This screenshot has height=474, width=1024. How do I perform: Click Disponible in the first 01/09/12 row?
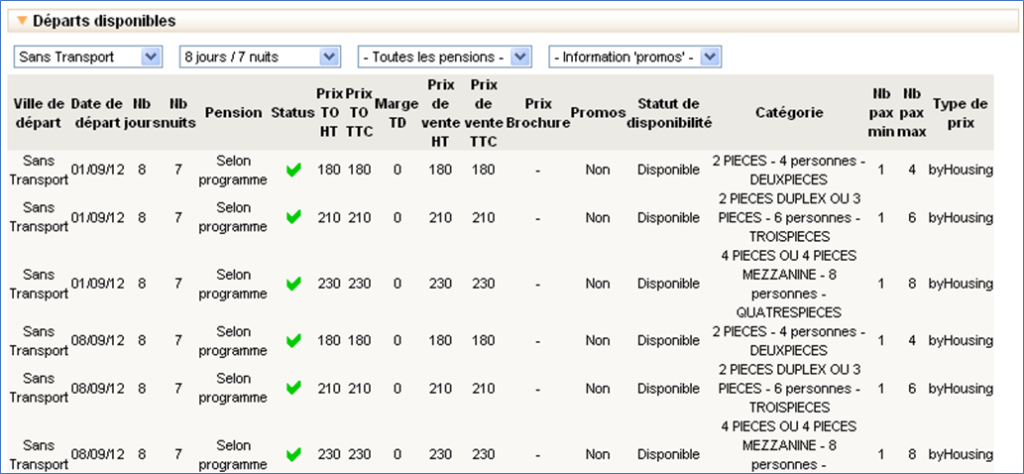pyautogui.click(x=668, y=170)
